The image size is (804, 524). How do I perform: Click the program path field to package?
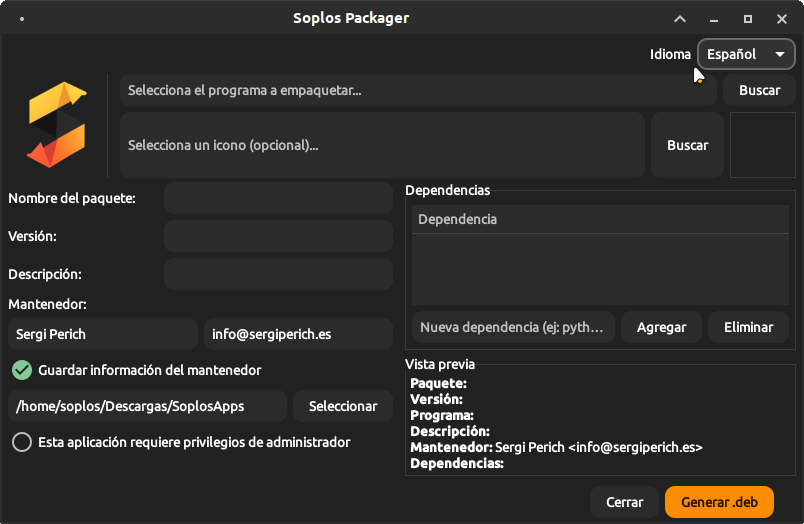pos(418,90)
